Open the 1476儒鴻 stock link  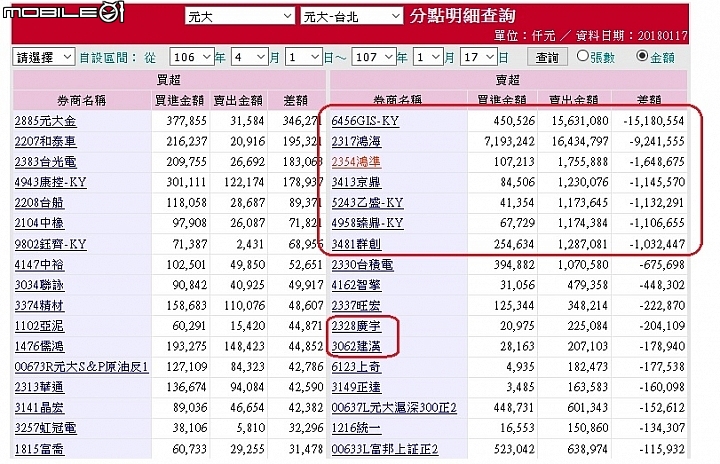39,346
